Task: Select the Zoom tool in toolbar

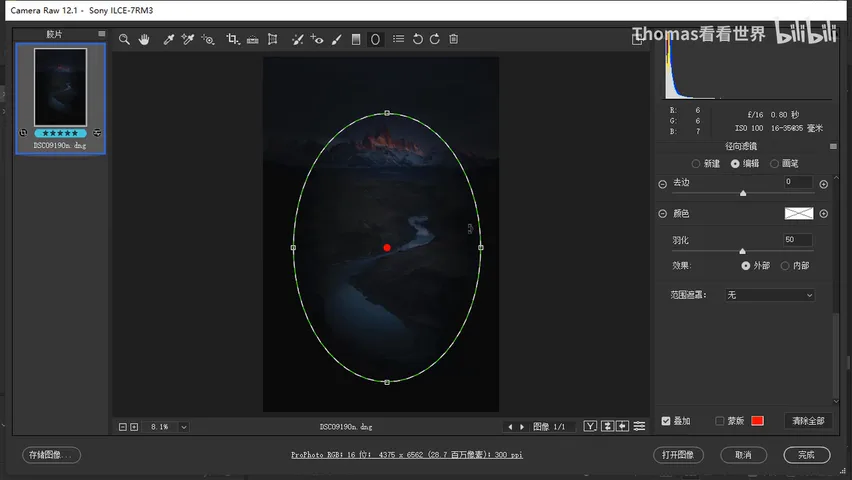Action: pyautogui.click(x=124, y=39)
